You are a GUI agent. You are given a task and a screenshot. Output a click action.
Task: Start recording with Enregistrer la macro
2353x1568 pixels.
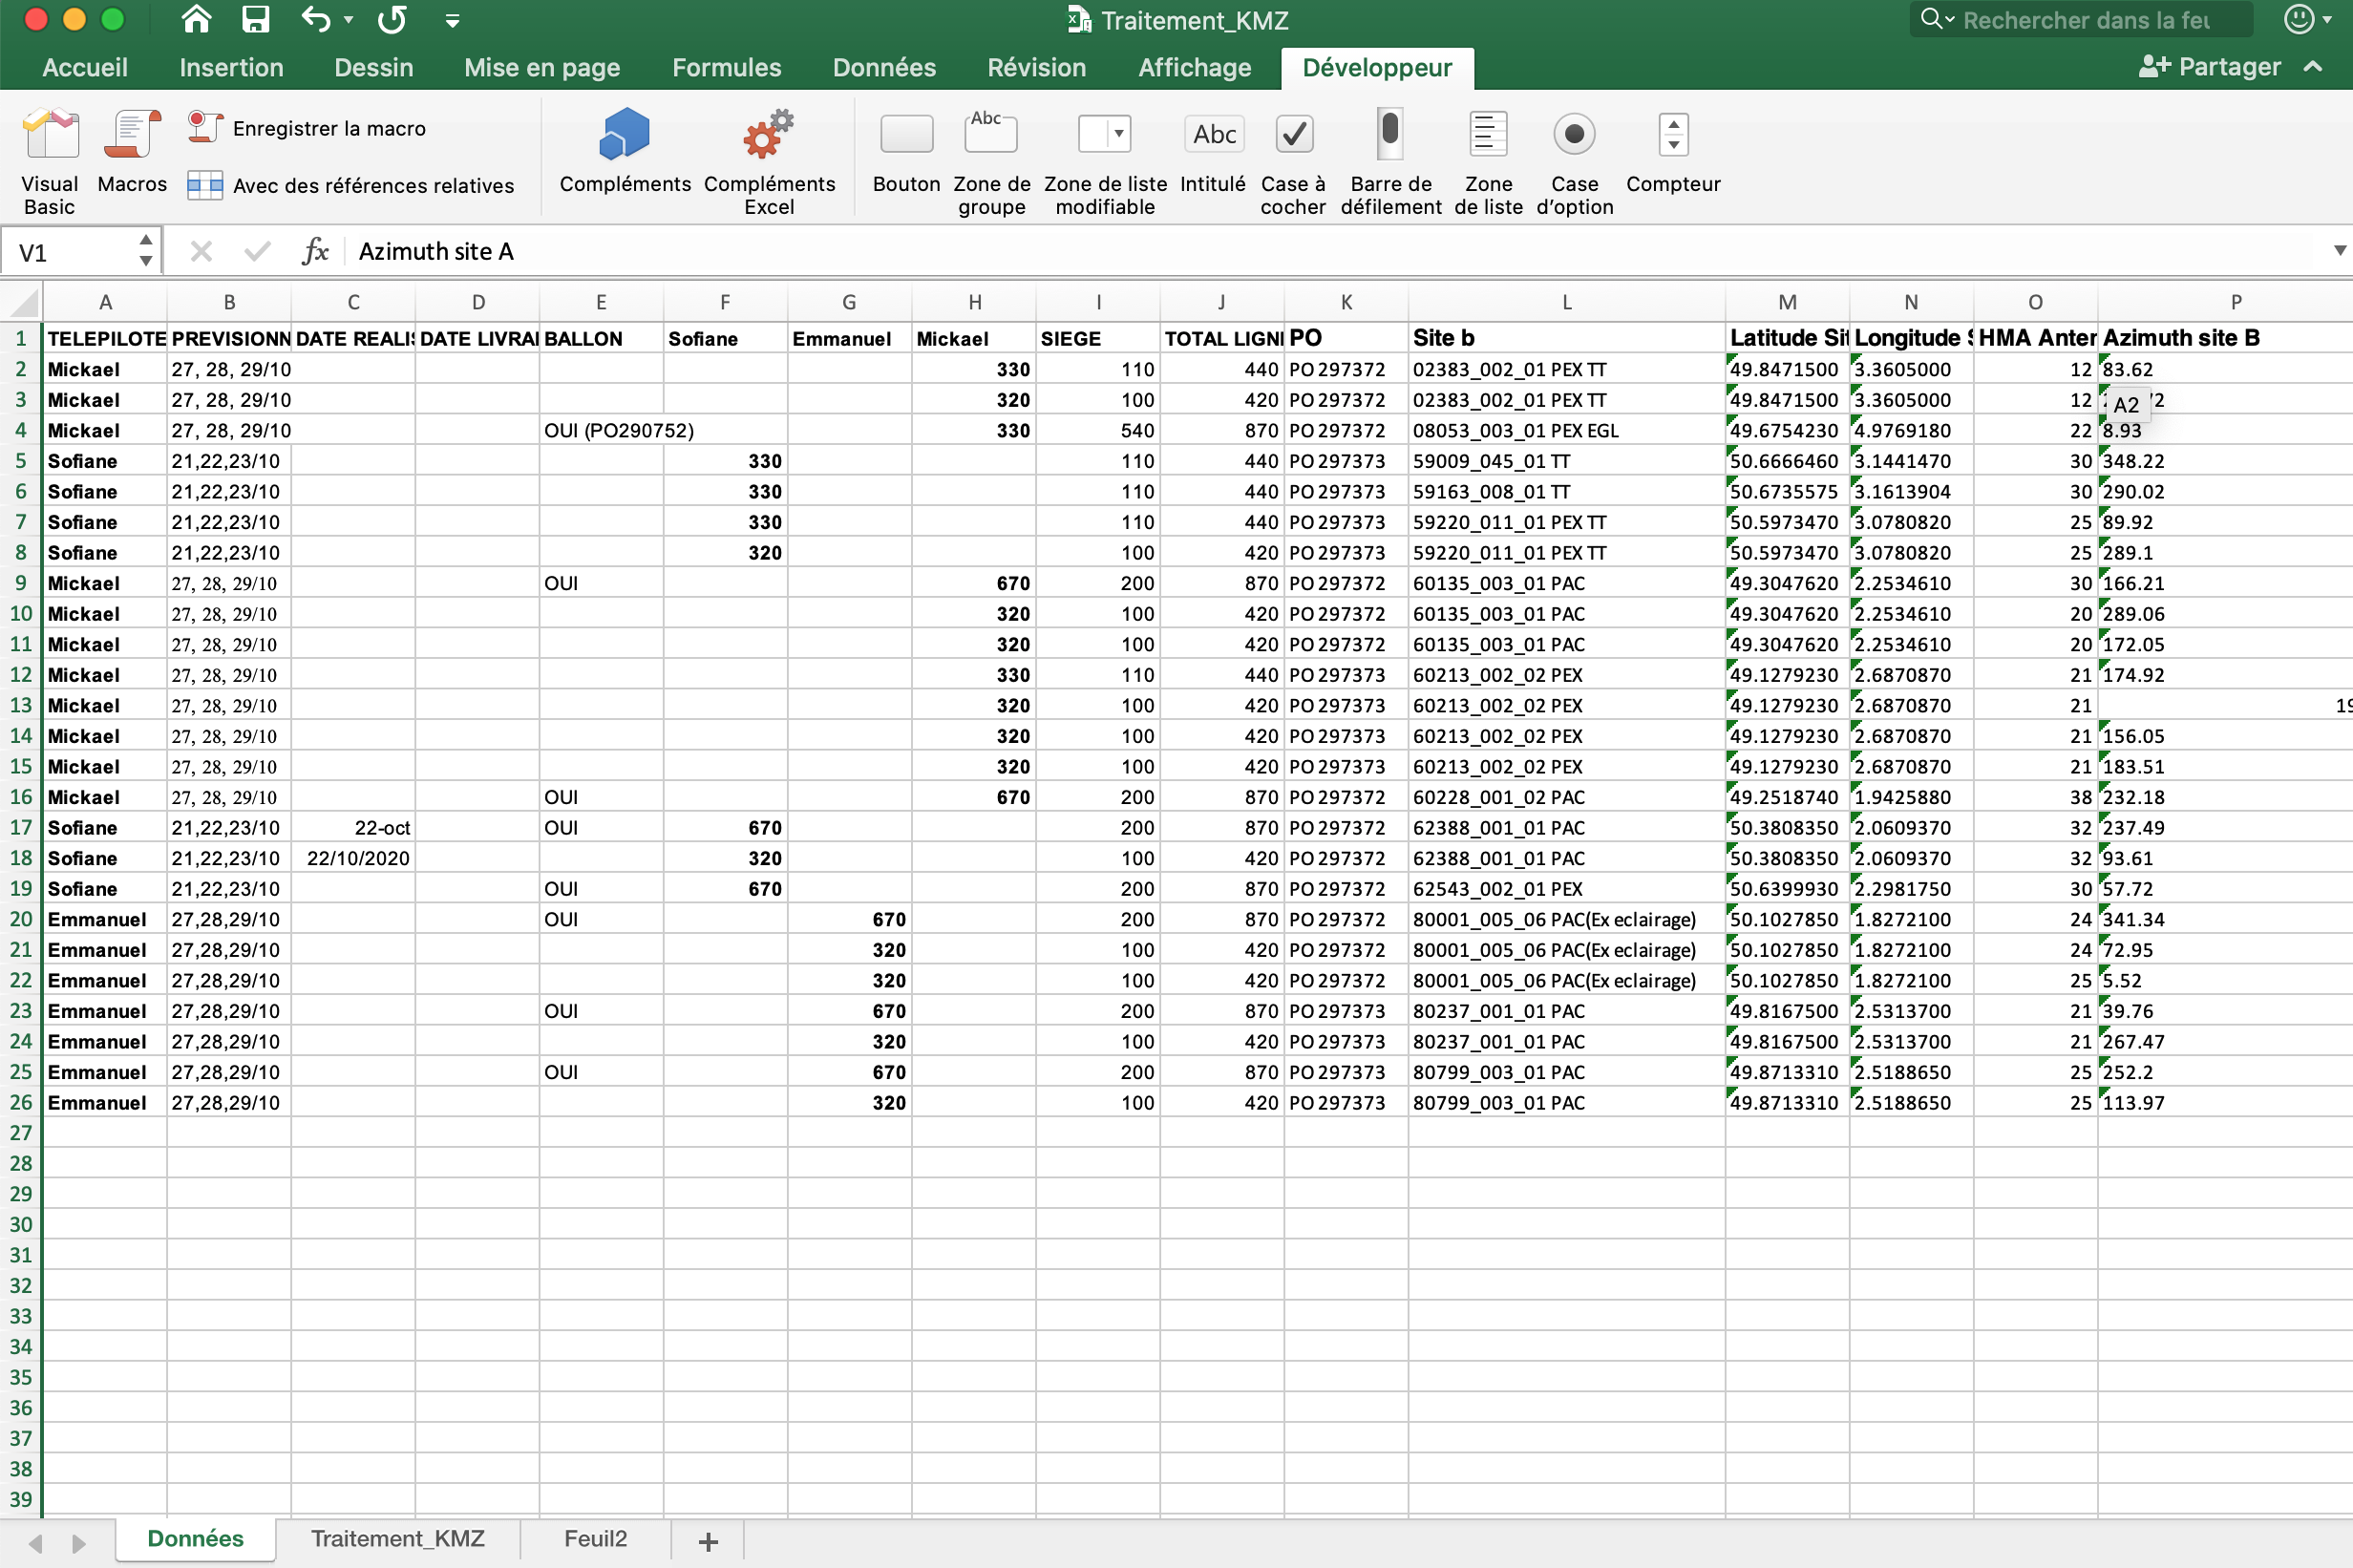click(307, 128)
